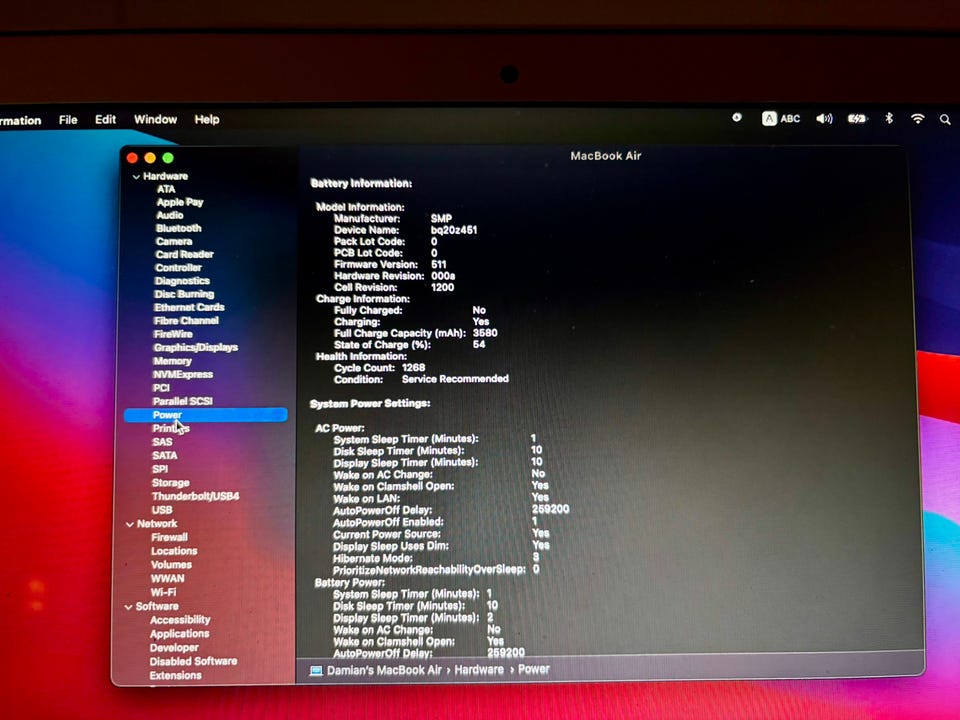Select Extensions under Software
The height and width of the screenshot is (720, 960).
point(175,675)
